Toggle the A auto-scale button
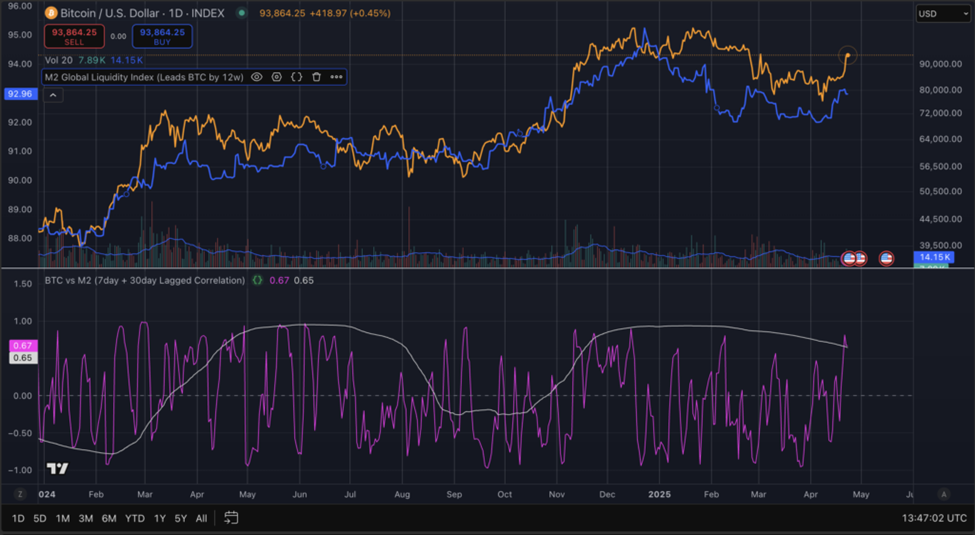The width and height of the screenshot is (975, 535). (944, 495)
